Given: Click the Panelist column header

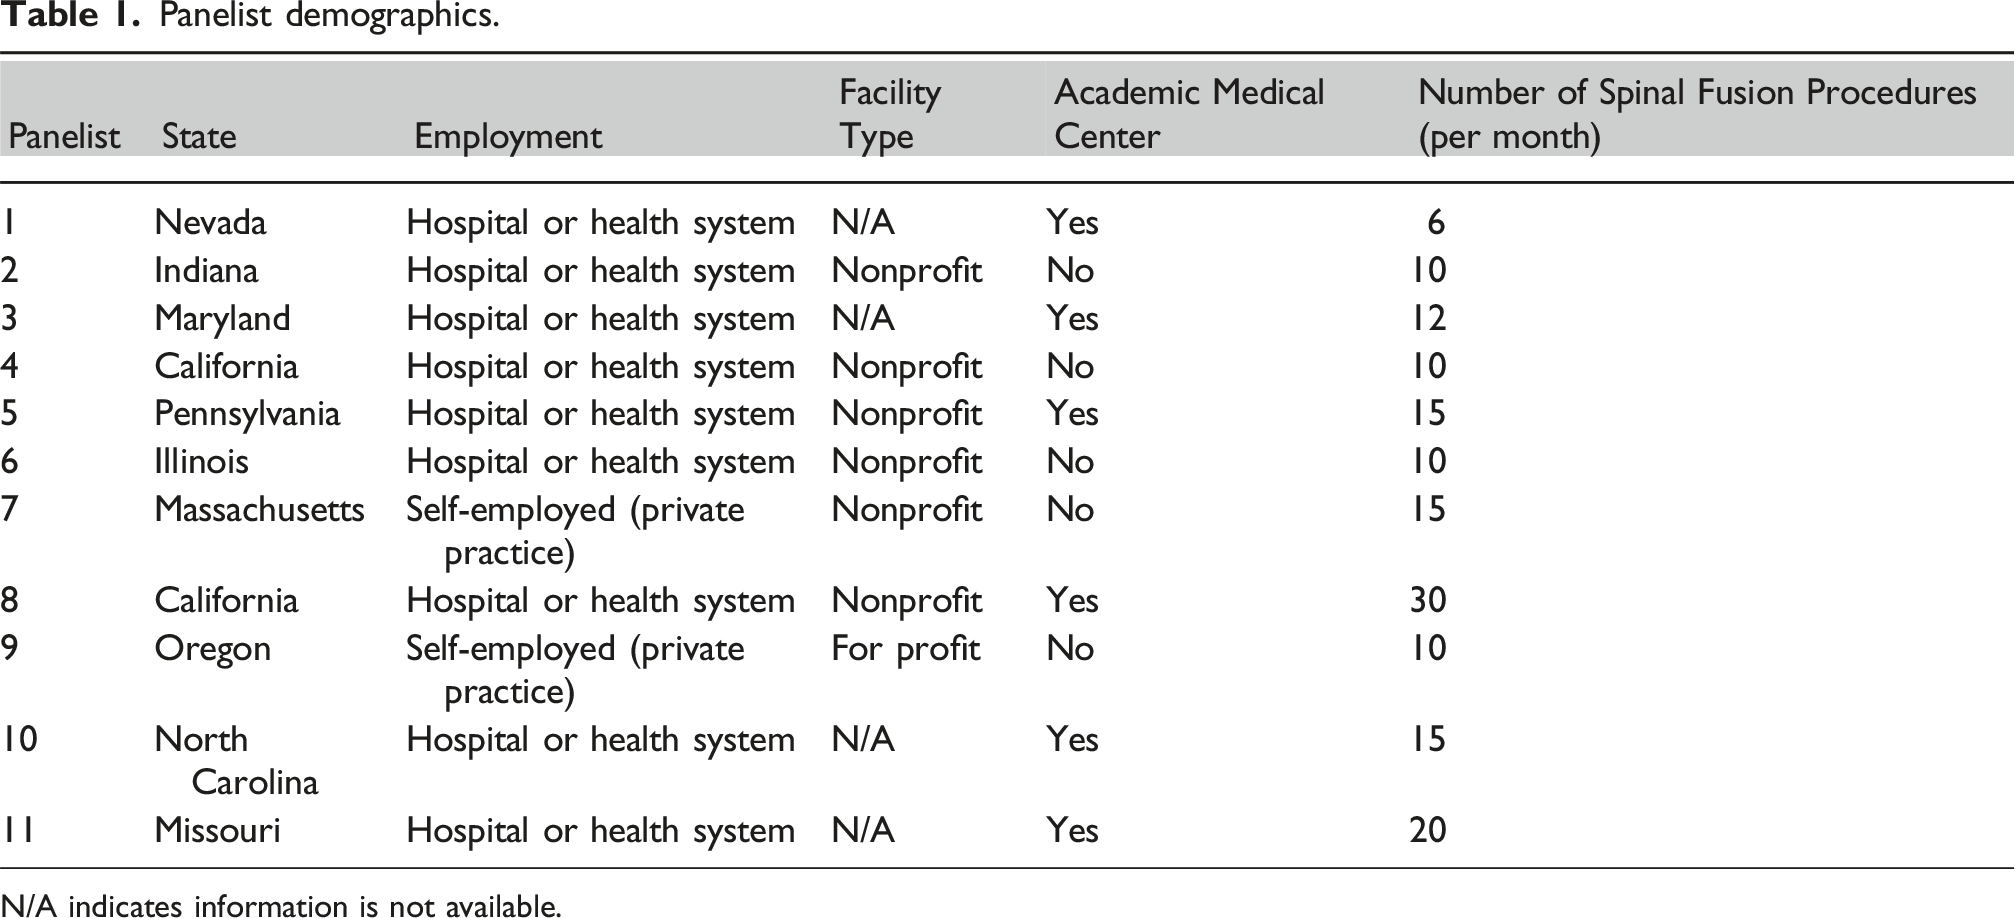Looking at the screenshot, I should [x=64, y=136].
